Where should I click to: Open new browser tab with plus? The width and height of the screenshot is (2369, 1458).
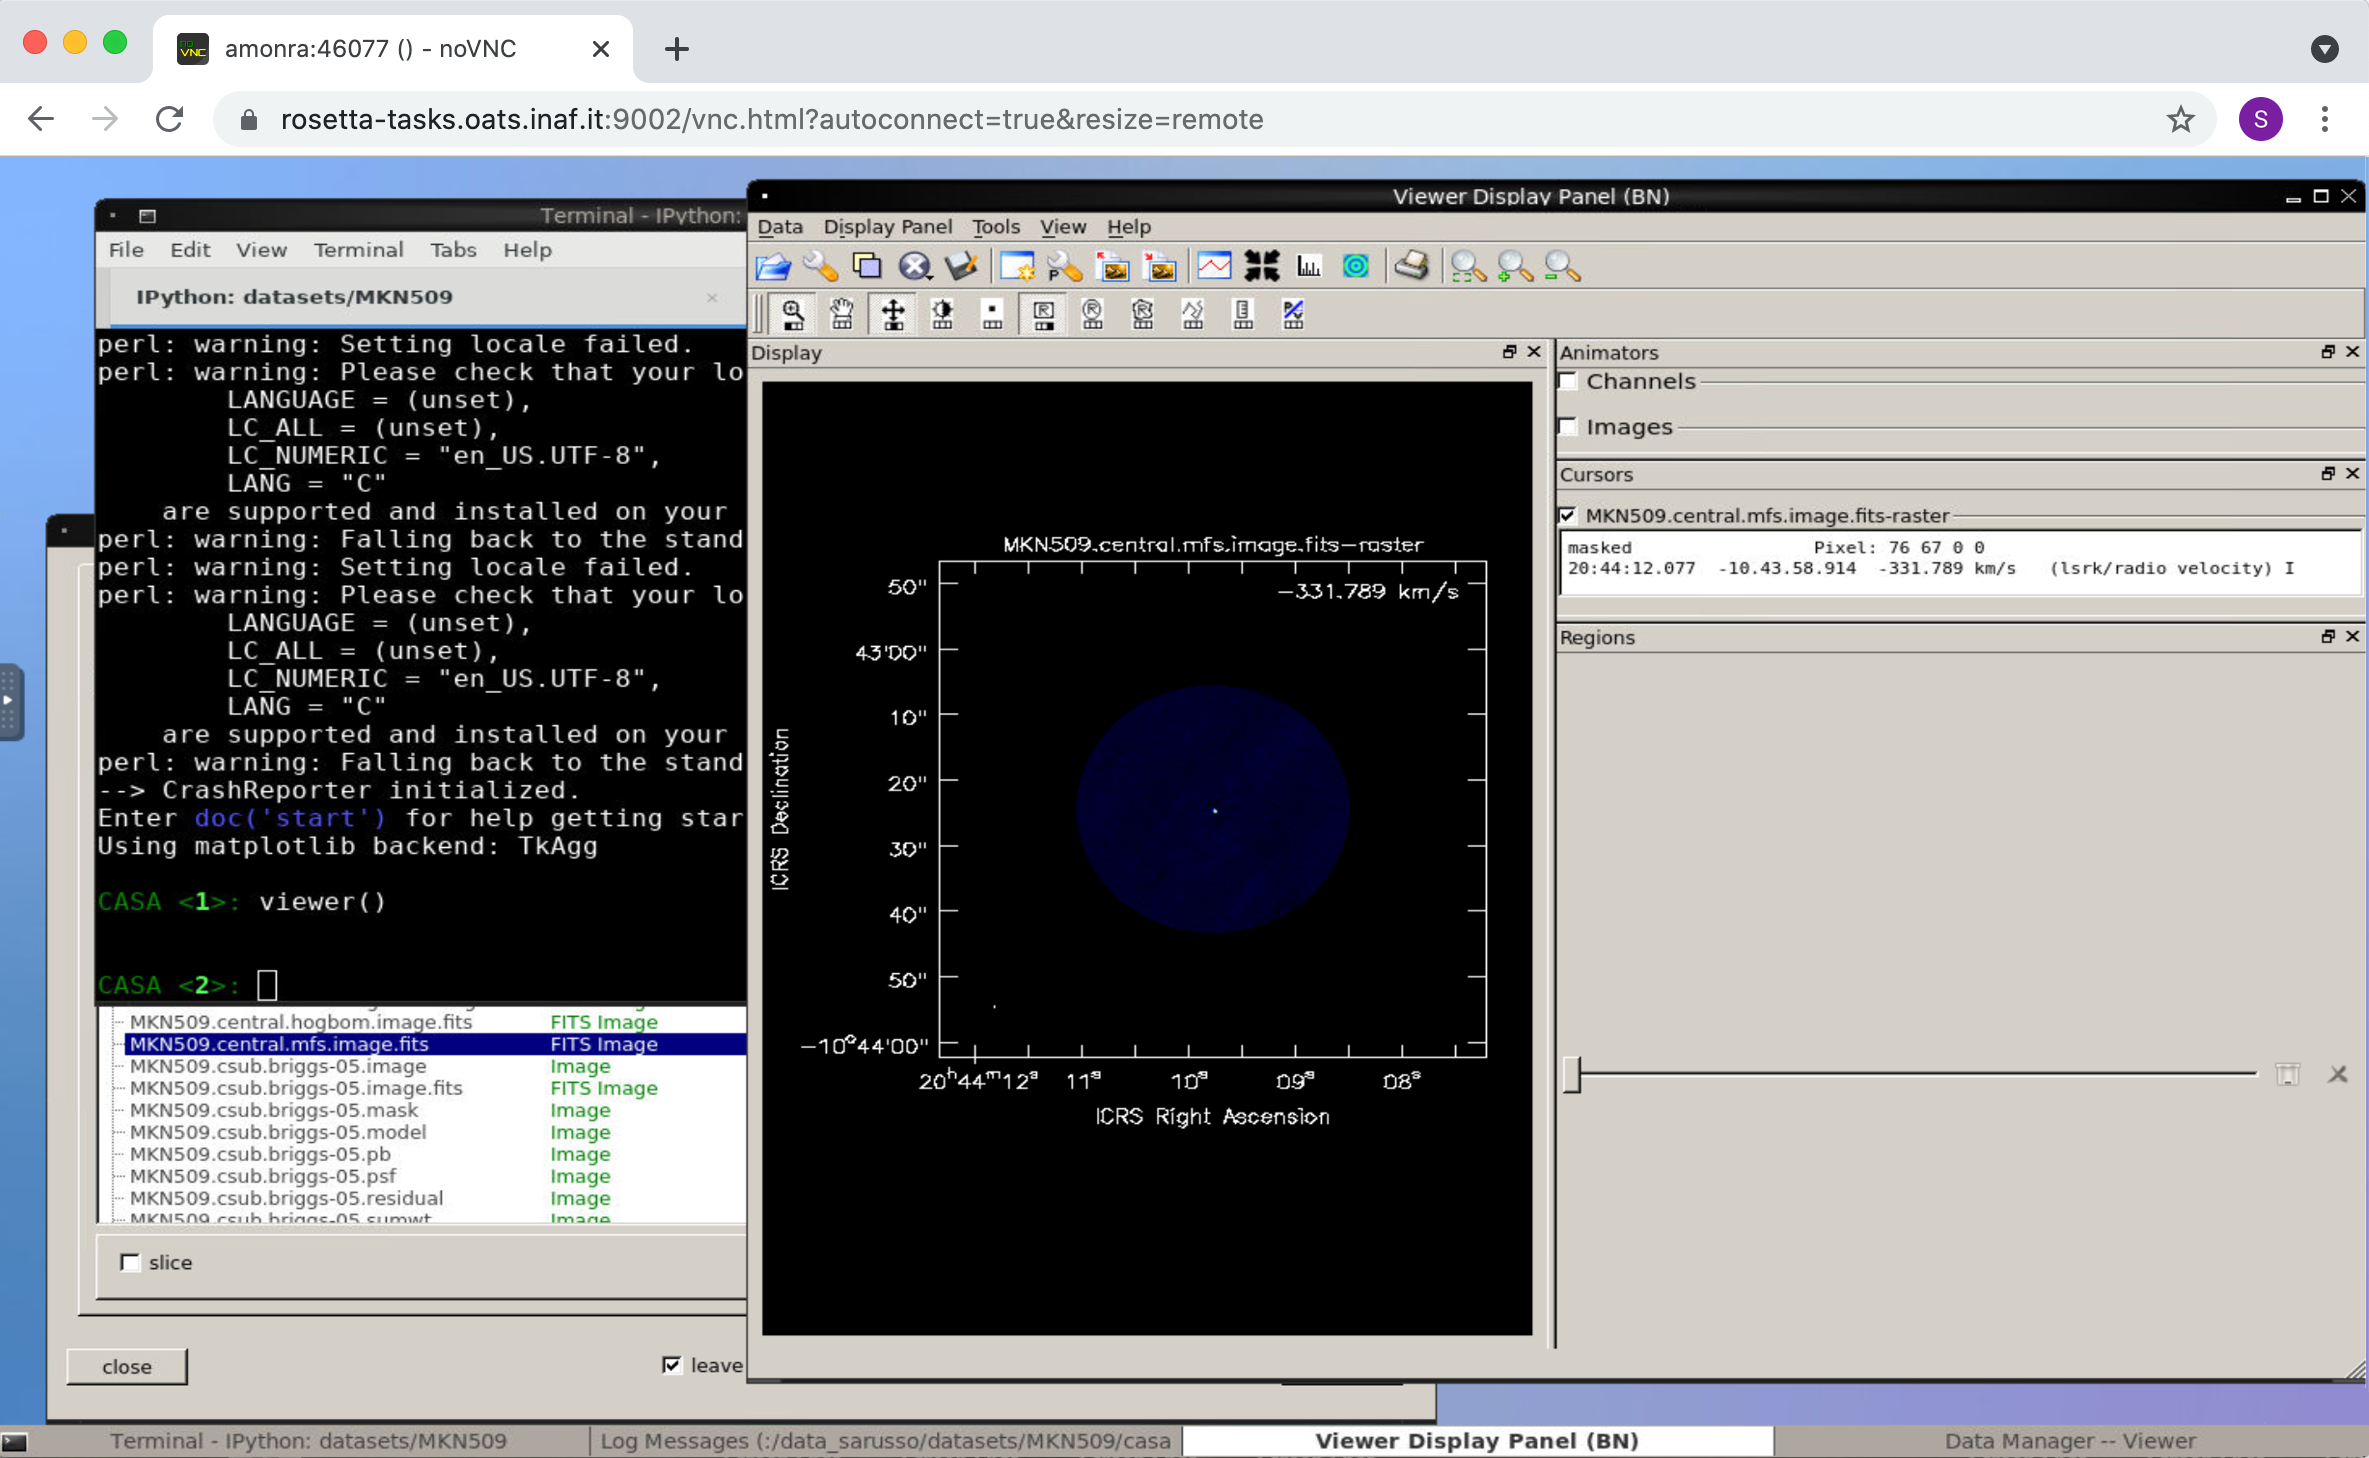(677, 49)
